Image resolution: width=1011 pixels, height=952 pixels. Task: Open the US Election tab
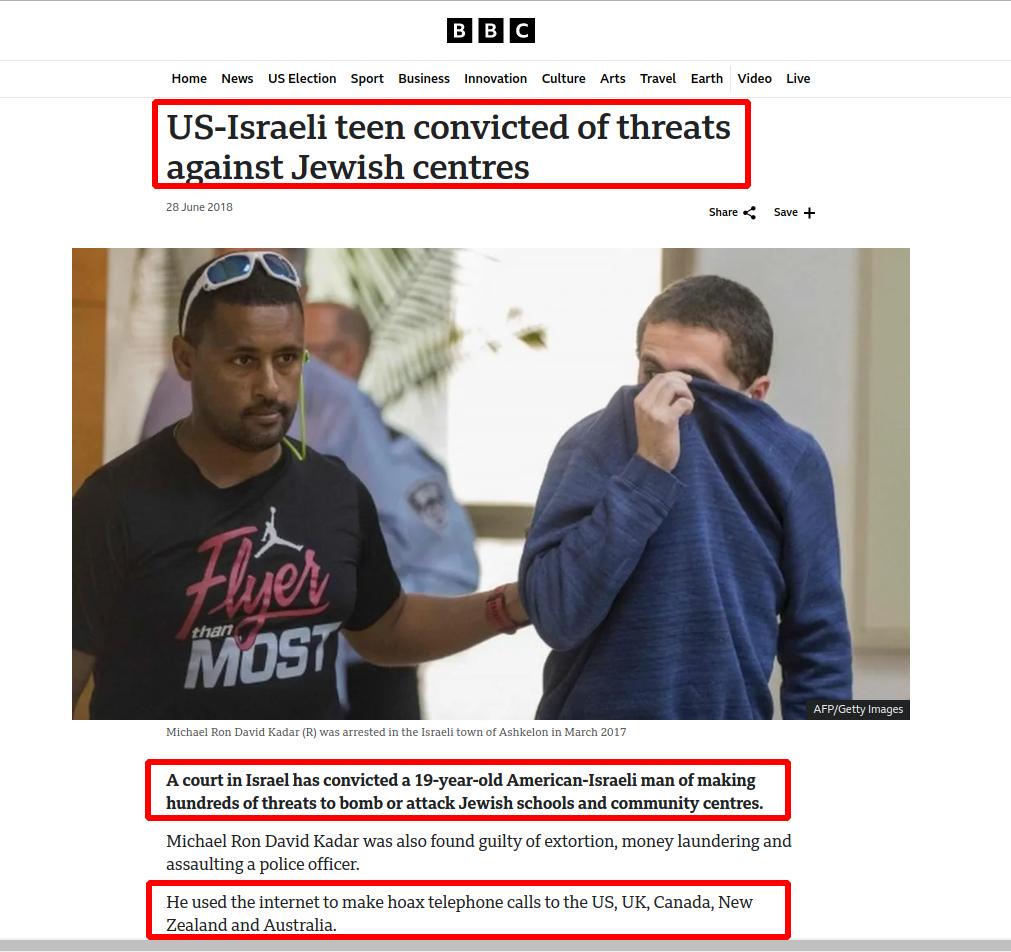(x=302, y=79)
